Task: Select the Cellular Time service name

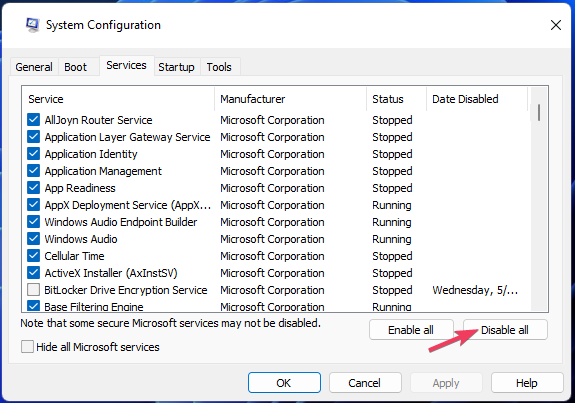Action: 74,256
